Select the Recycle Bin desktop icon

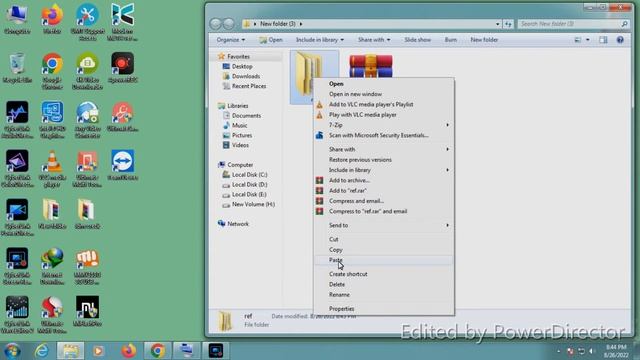[17, 68]
